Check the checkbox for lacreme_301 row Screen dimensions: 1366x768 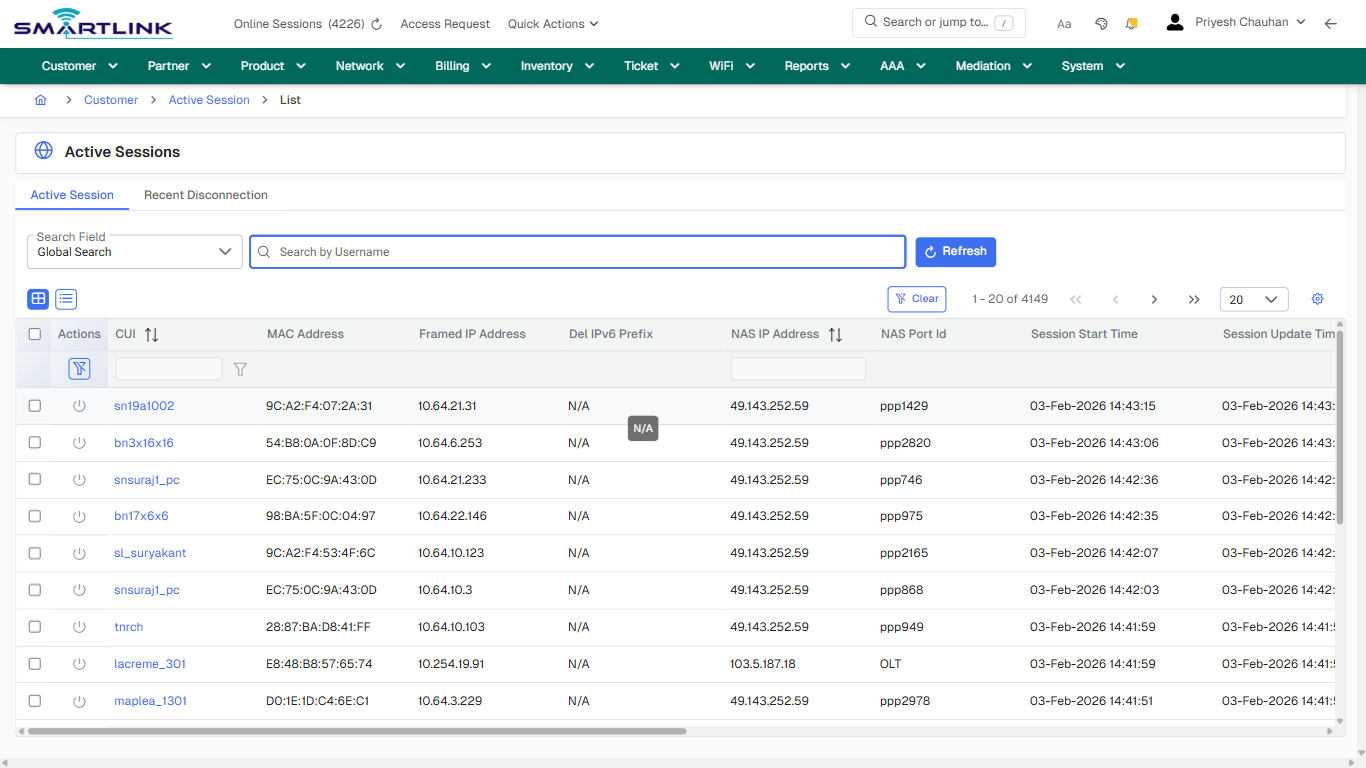pyautogui.click(x=34, y=664)
